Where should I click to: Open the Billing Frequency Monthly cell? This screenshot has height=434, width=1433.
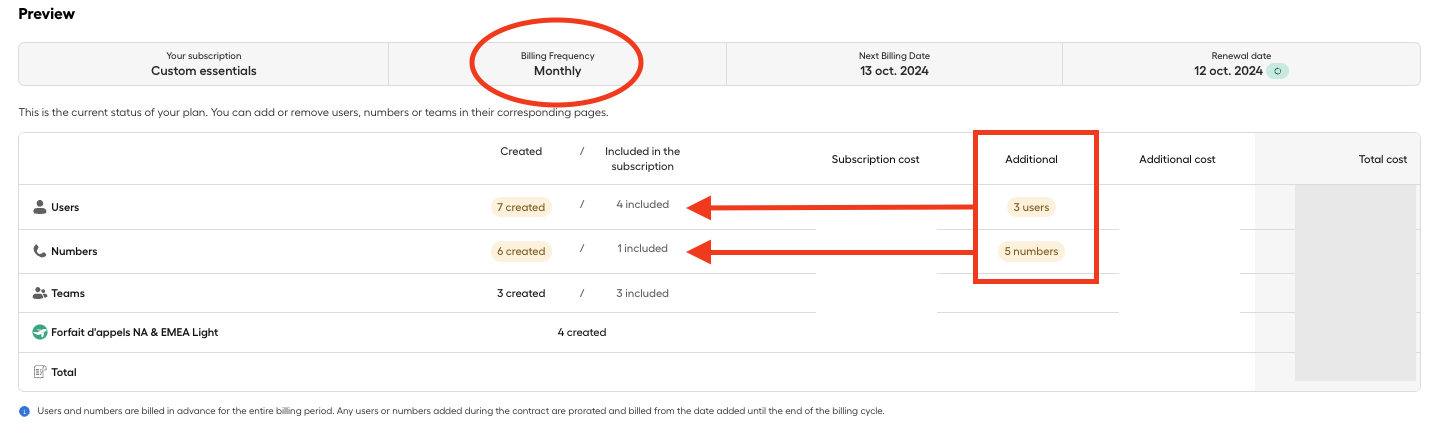point(557,64)
